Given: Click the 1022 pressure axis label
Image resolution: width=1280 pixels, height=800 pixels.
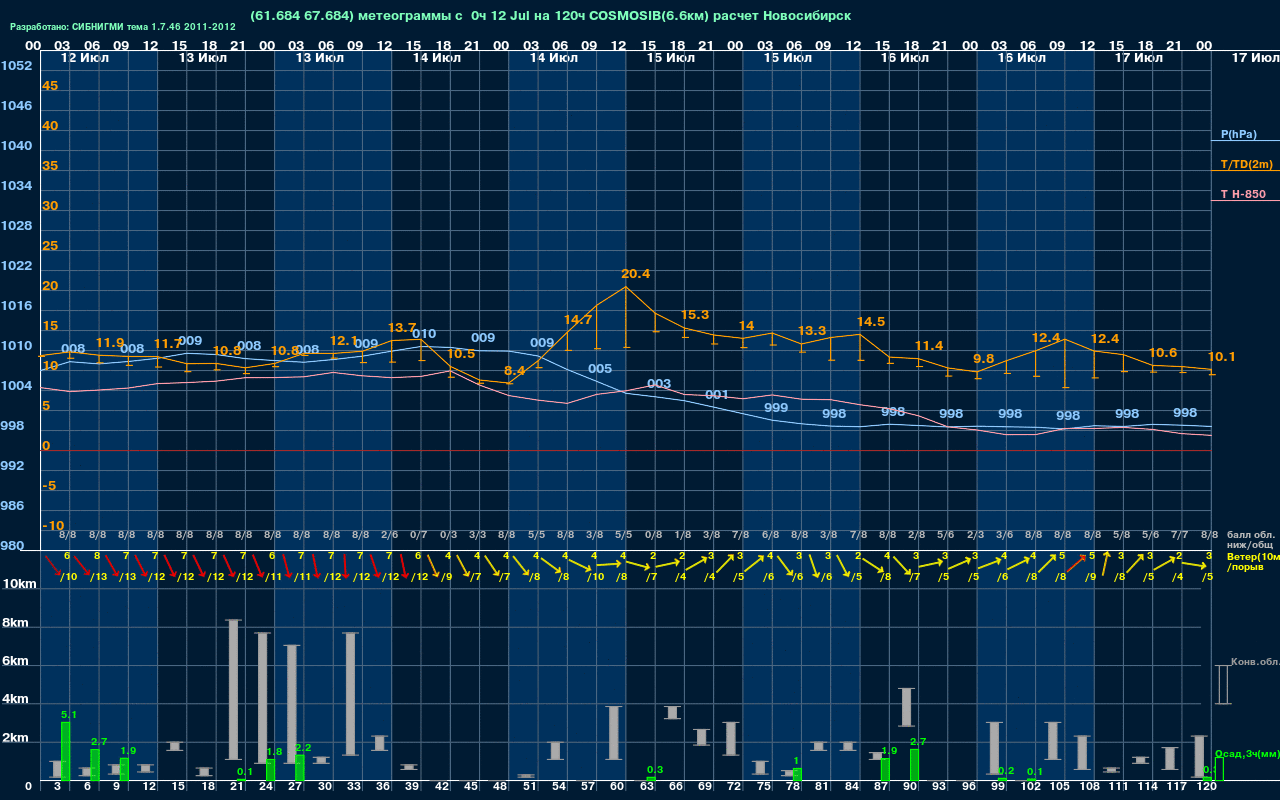Looking at the screenshot, I should [x=16, y=266].
